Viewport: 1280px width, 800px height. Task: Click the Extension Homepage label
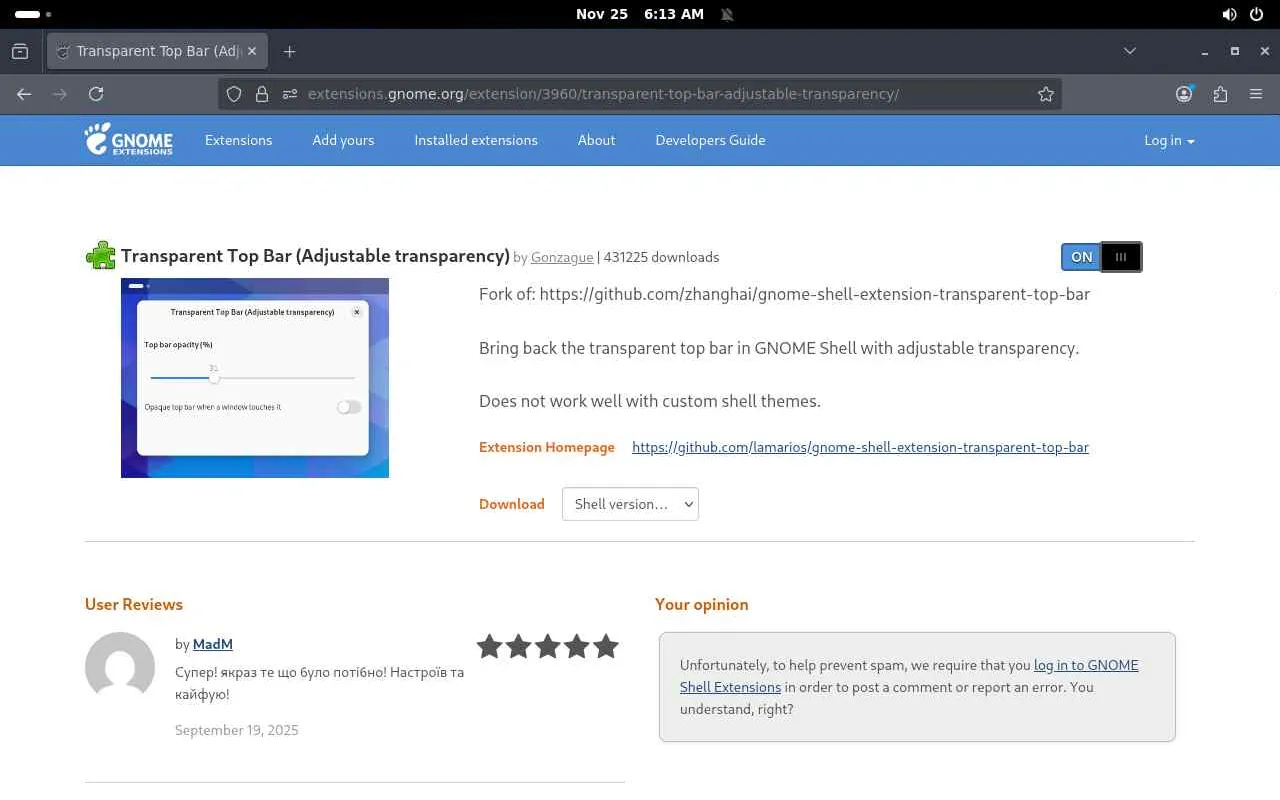[547, 447]
